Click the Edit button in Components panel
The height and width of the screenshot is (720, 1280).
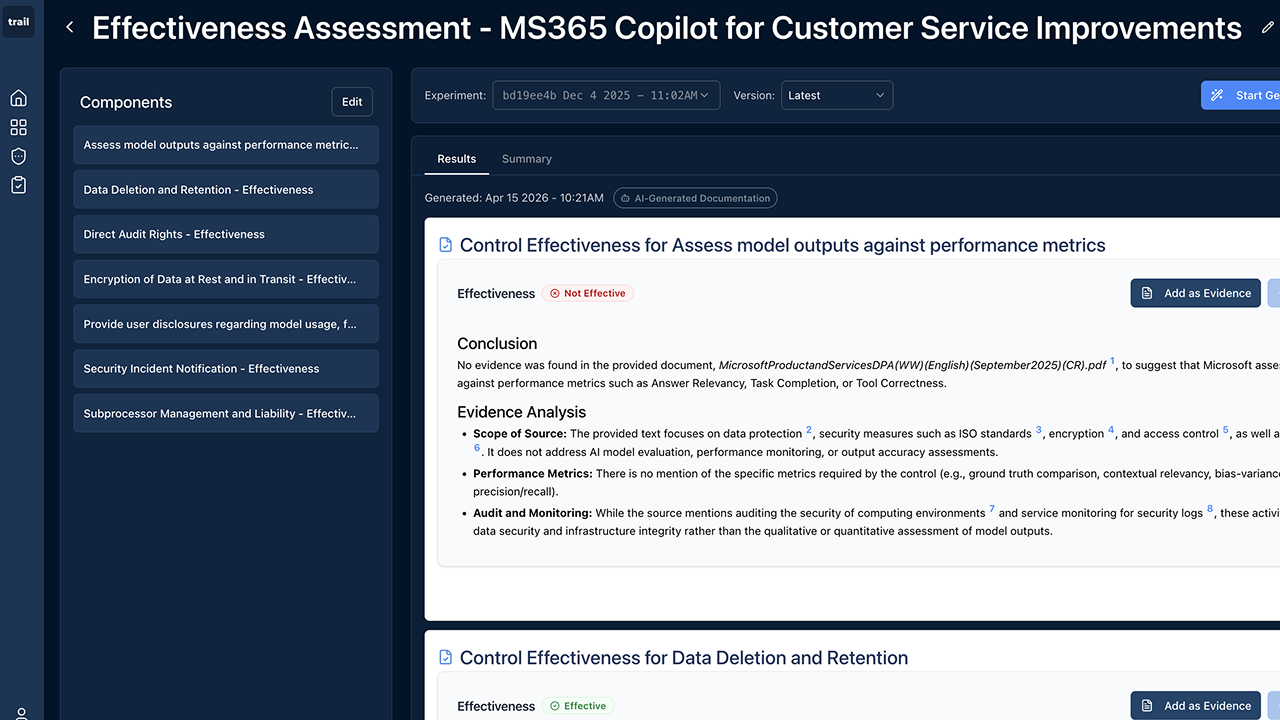pyautogui.click(x=352, y=102)
